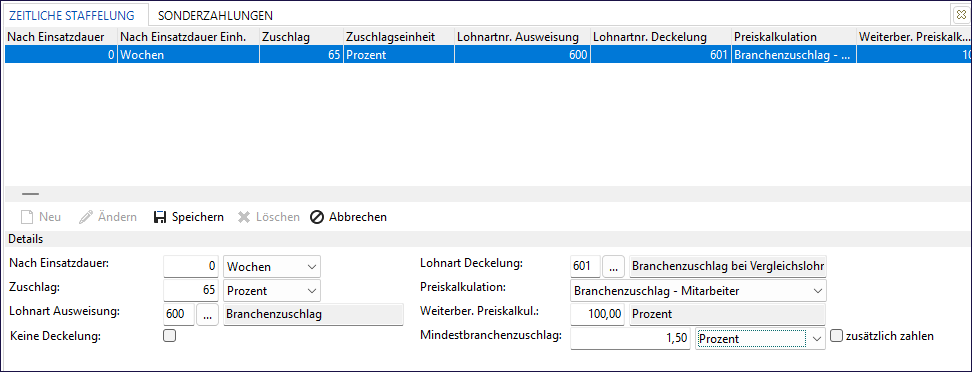This screenshot has width=972, height=372.
Task: Sort by the Nach Einsatzdauer column header
Action: tap(61, 37)
